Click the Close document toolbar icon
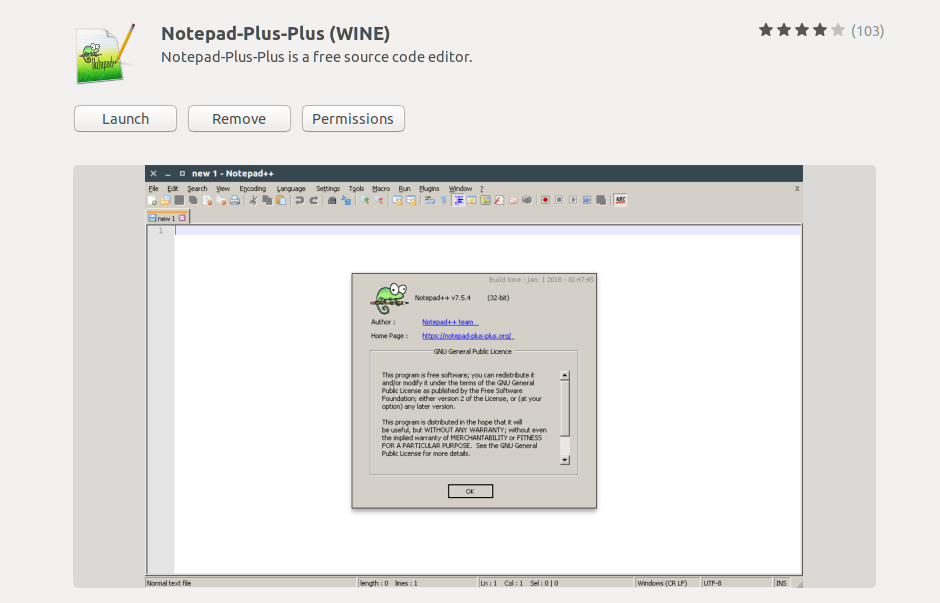 pos(207,200)
